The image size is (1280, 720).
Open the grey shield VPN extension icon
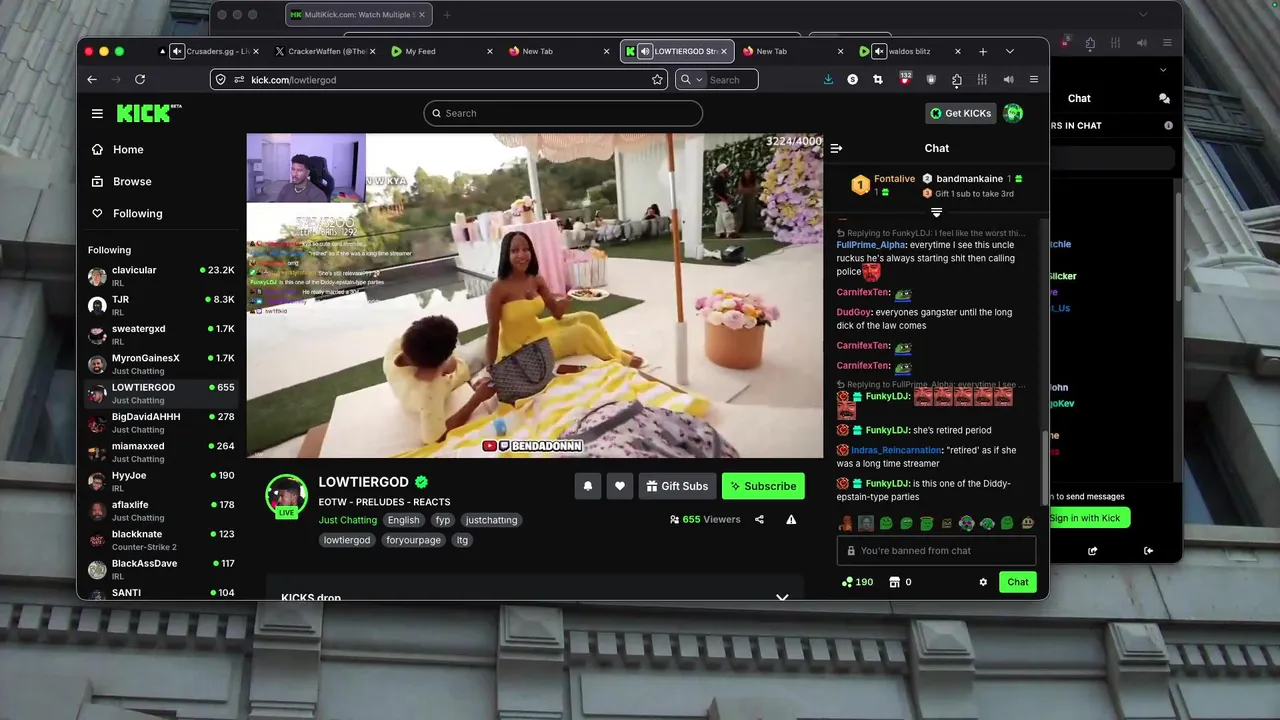click(x=931, y=79)
